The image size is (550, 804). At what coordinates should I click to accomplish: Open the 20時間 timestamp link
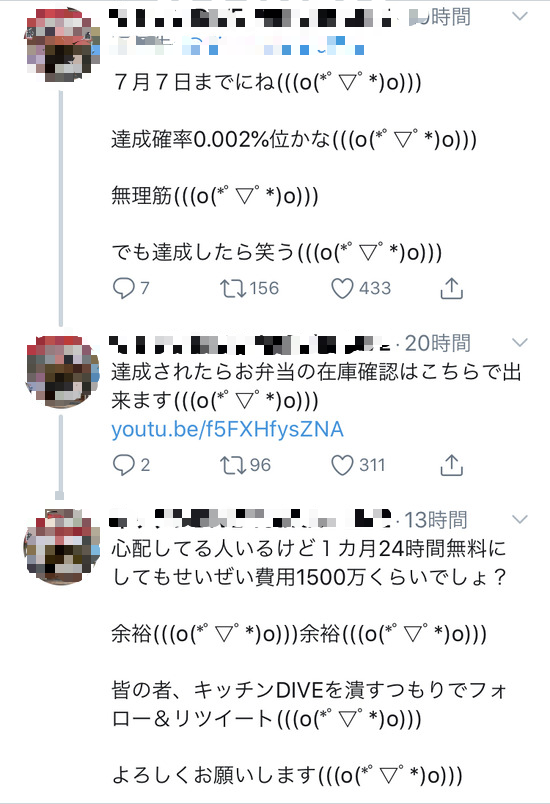pyautogui.click(x=437, y=343)
